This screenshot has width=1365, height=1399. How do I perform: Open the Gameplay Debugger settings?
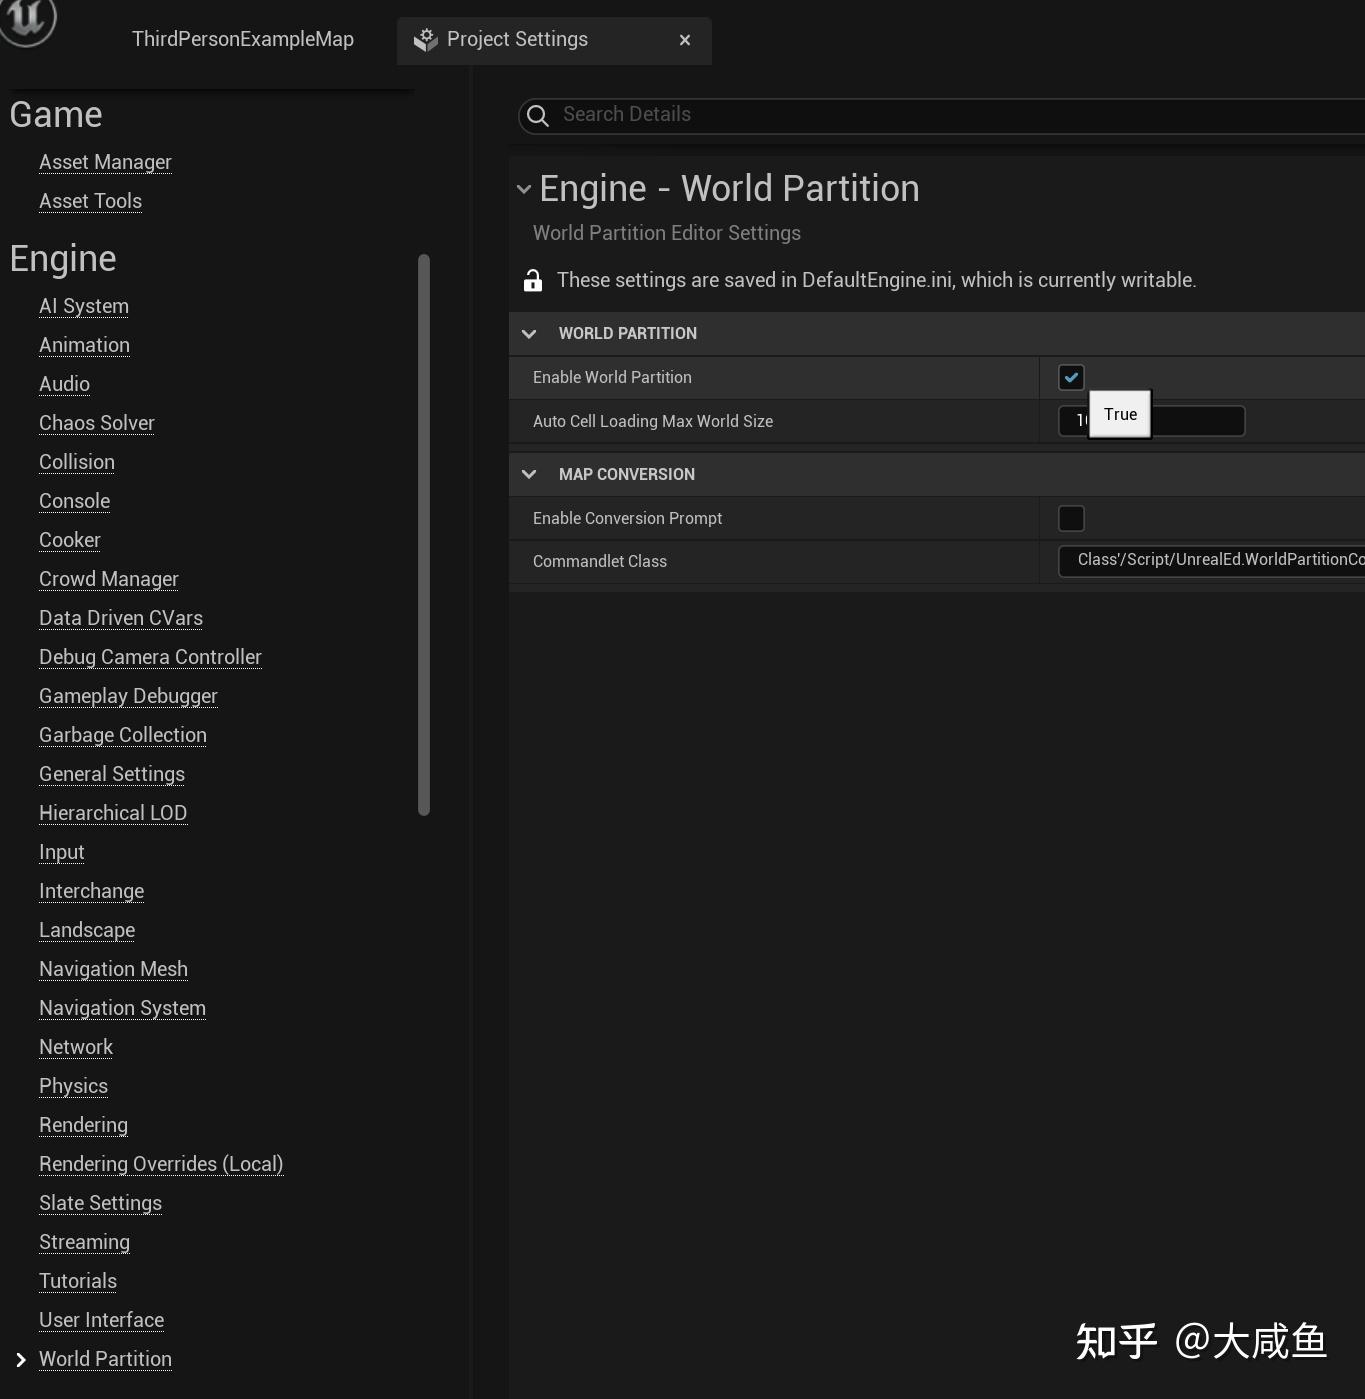coord(128,696)
